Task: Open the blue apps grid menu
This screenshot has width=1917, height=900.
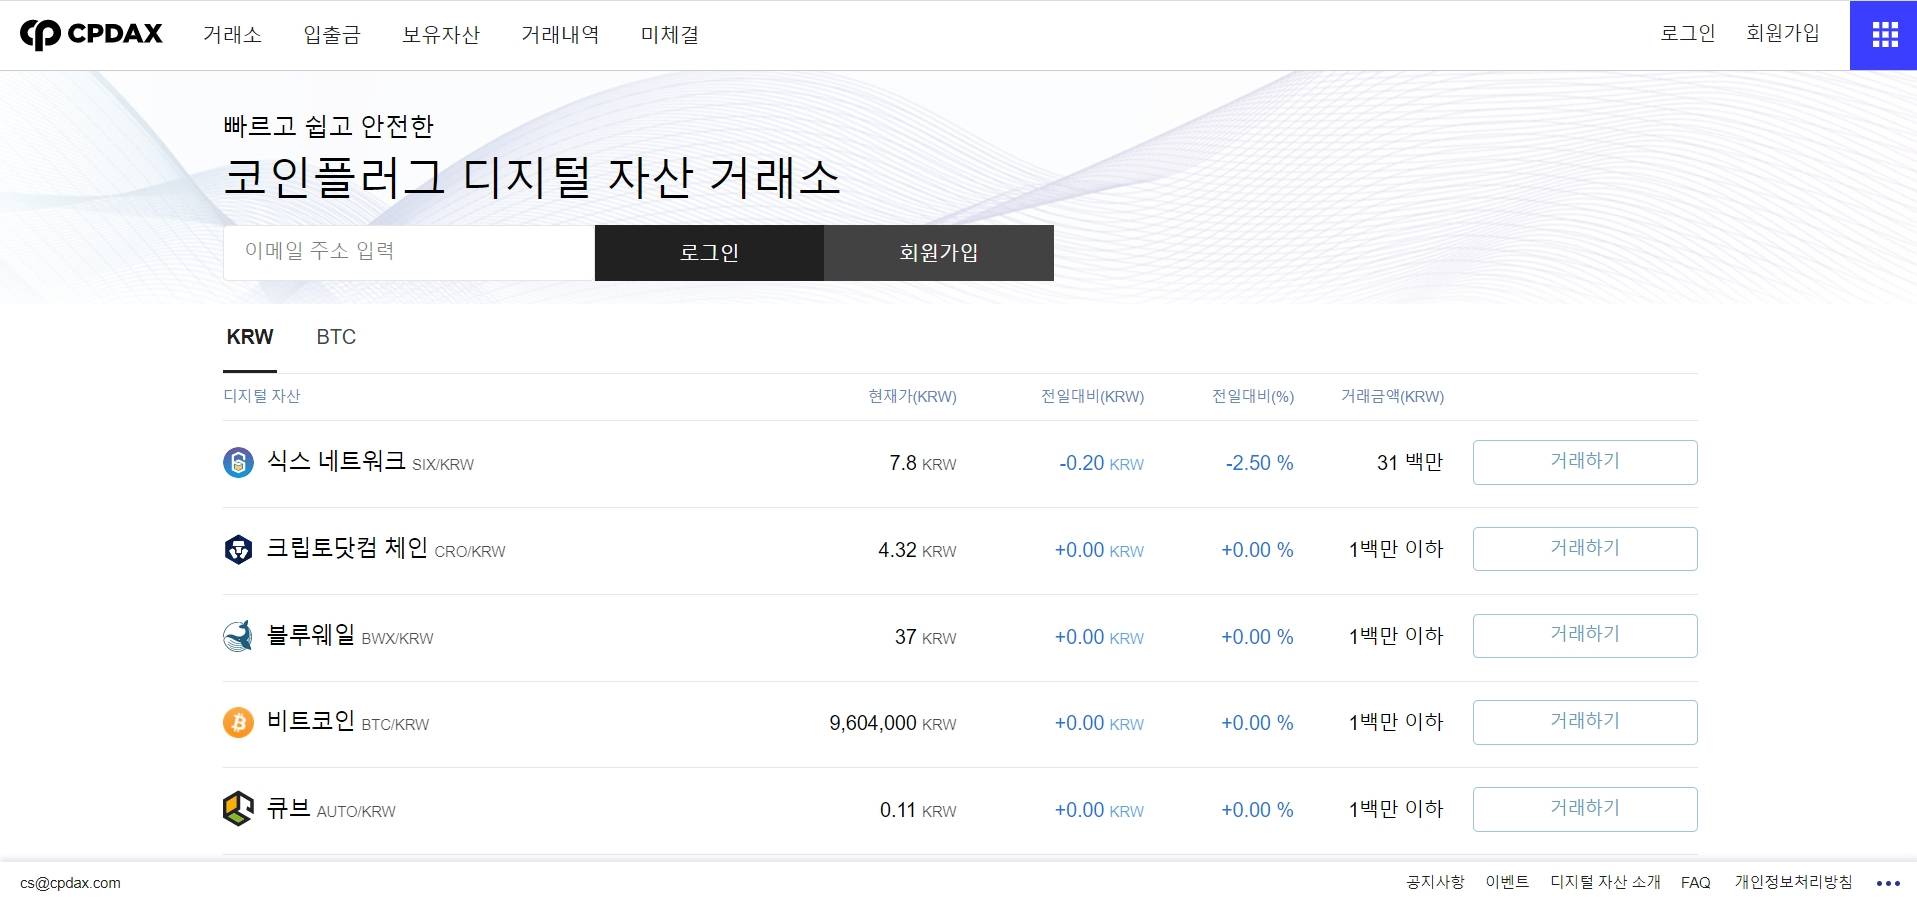Action: click(1884, 35)
